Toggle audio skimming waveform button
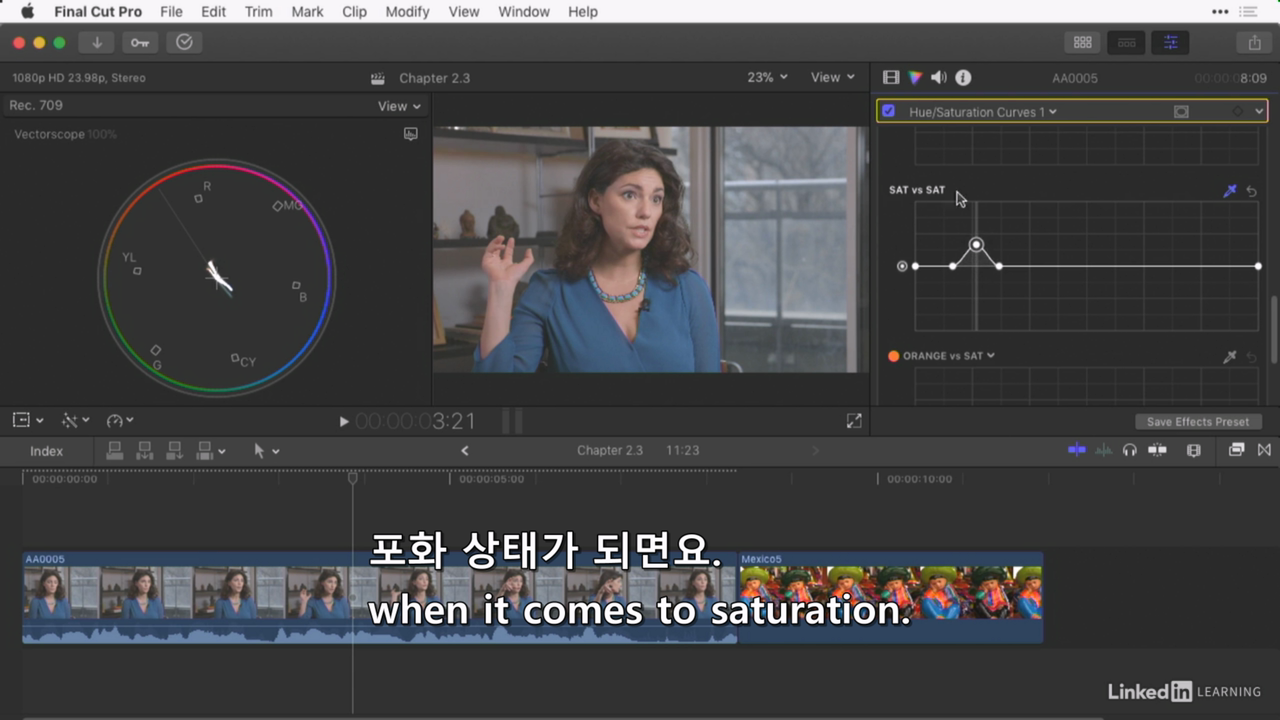1280x720 pixels. click(1104, 450)
